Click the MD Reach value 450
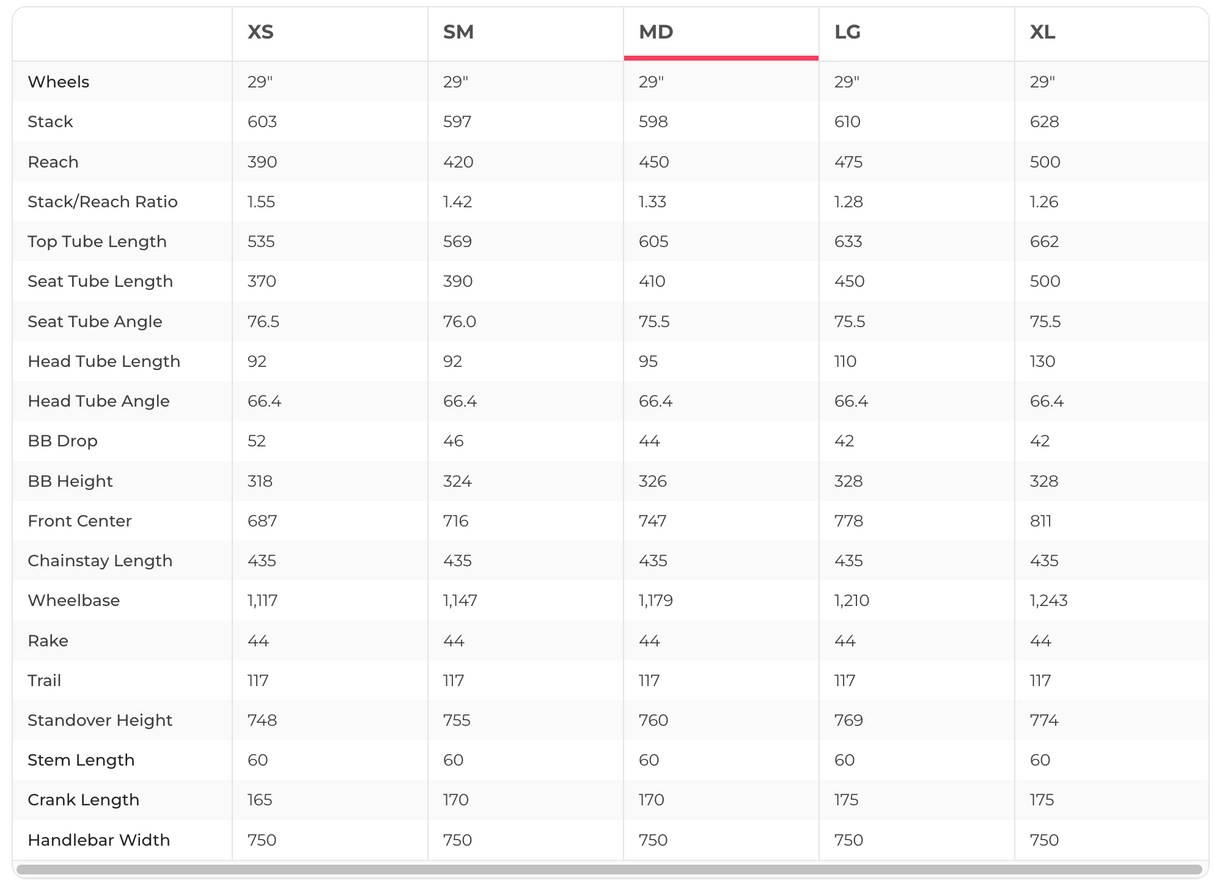The height and width of the screenshot is (883, 1214). (x=653, y=162)
